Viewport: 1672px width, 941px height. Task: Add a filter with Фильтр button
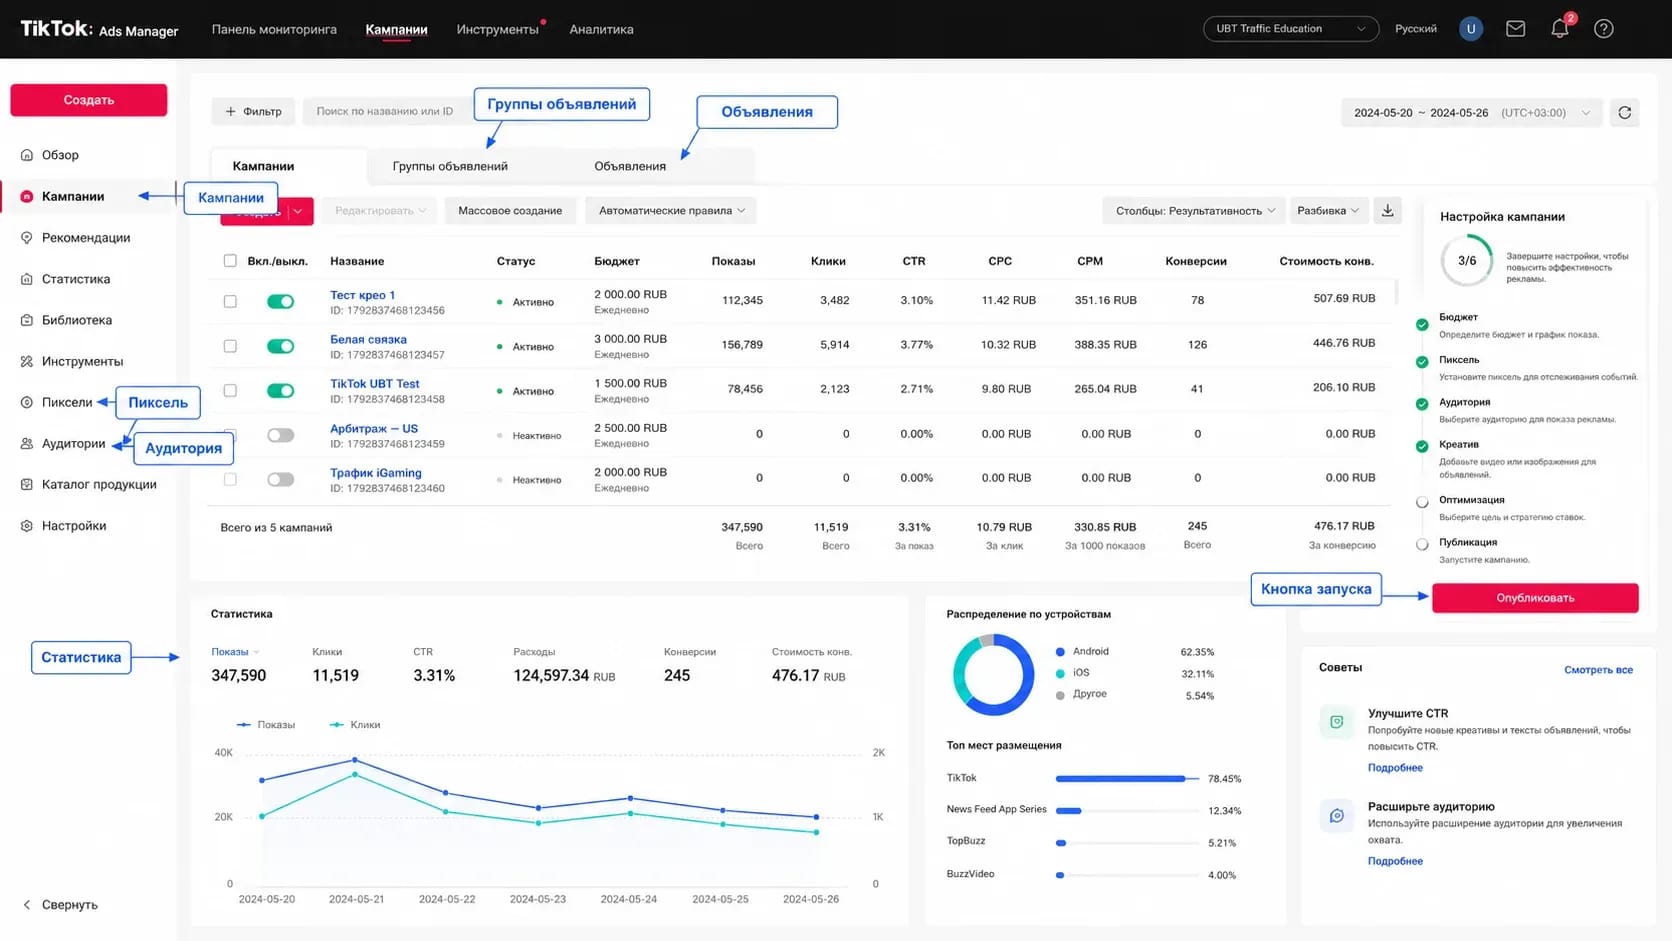click(x=253, y=111)
